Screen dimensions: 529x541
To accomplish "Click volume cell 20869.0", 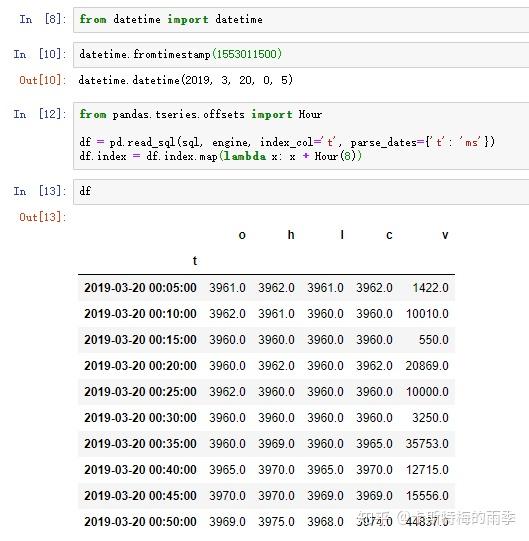I will (x=427, y=366).
